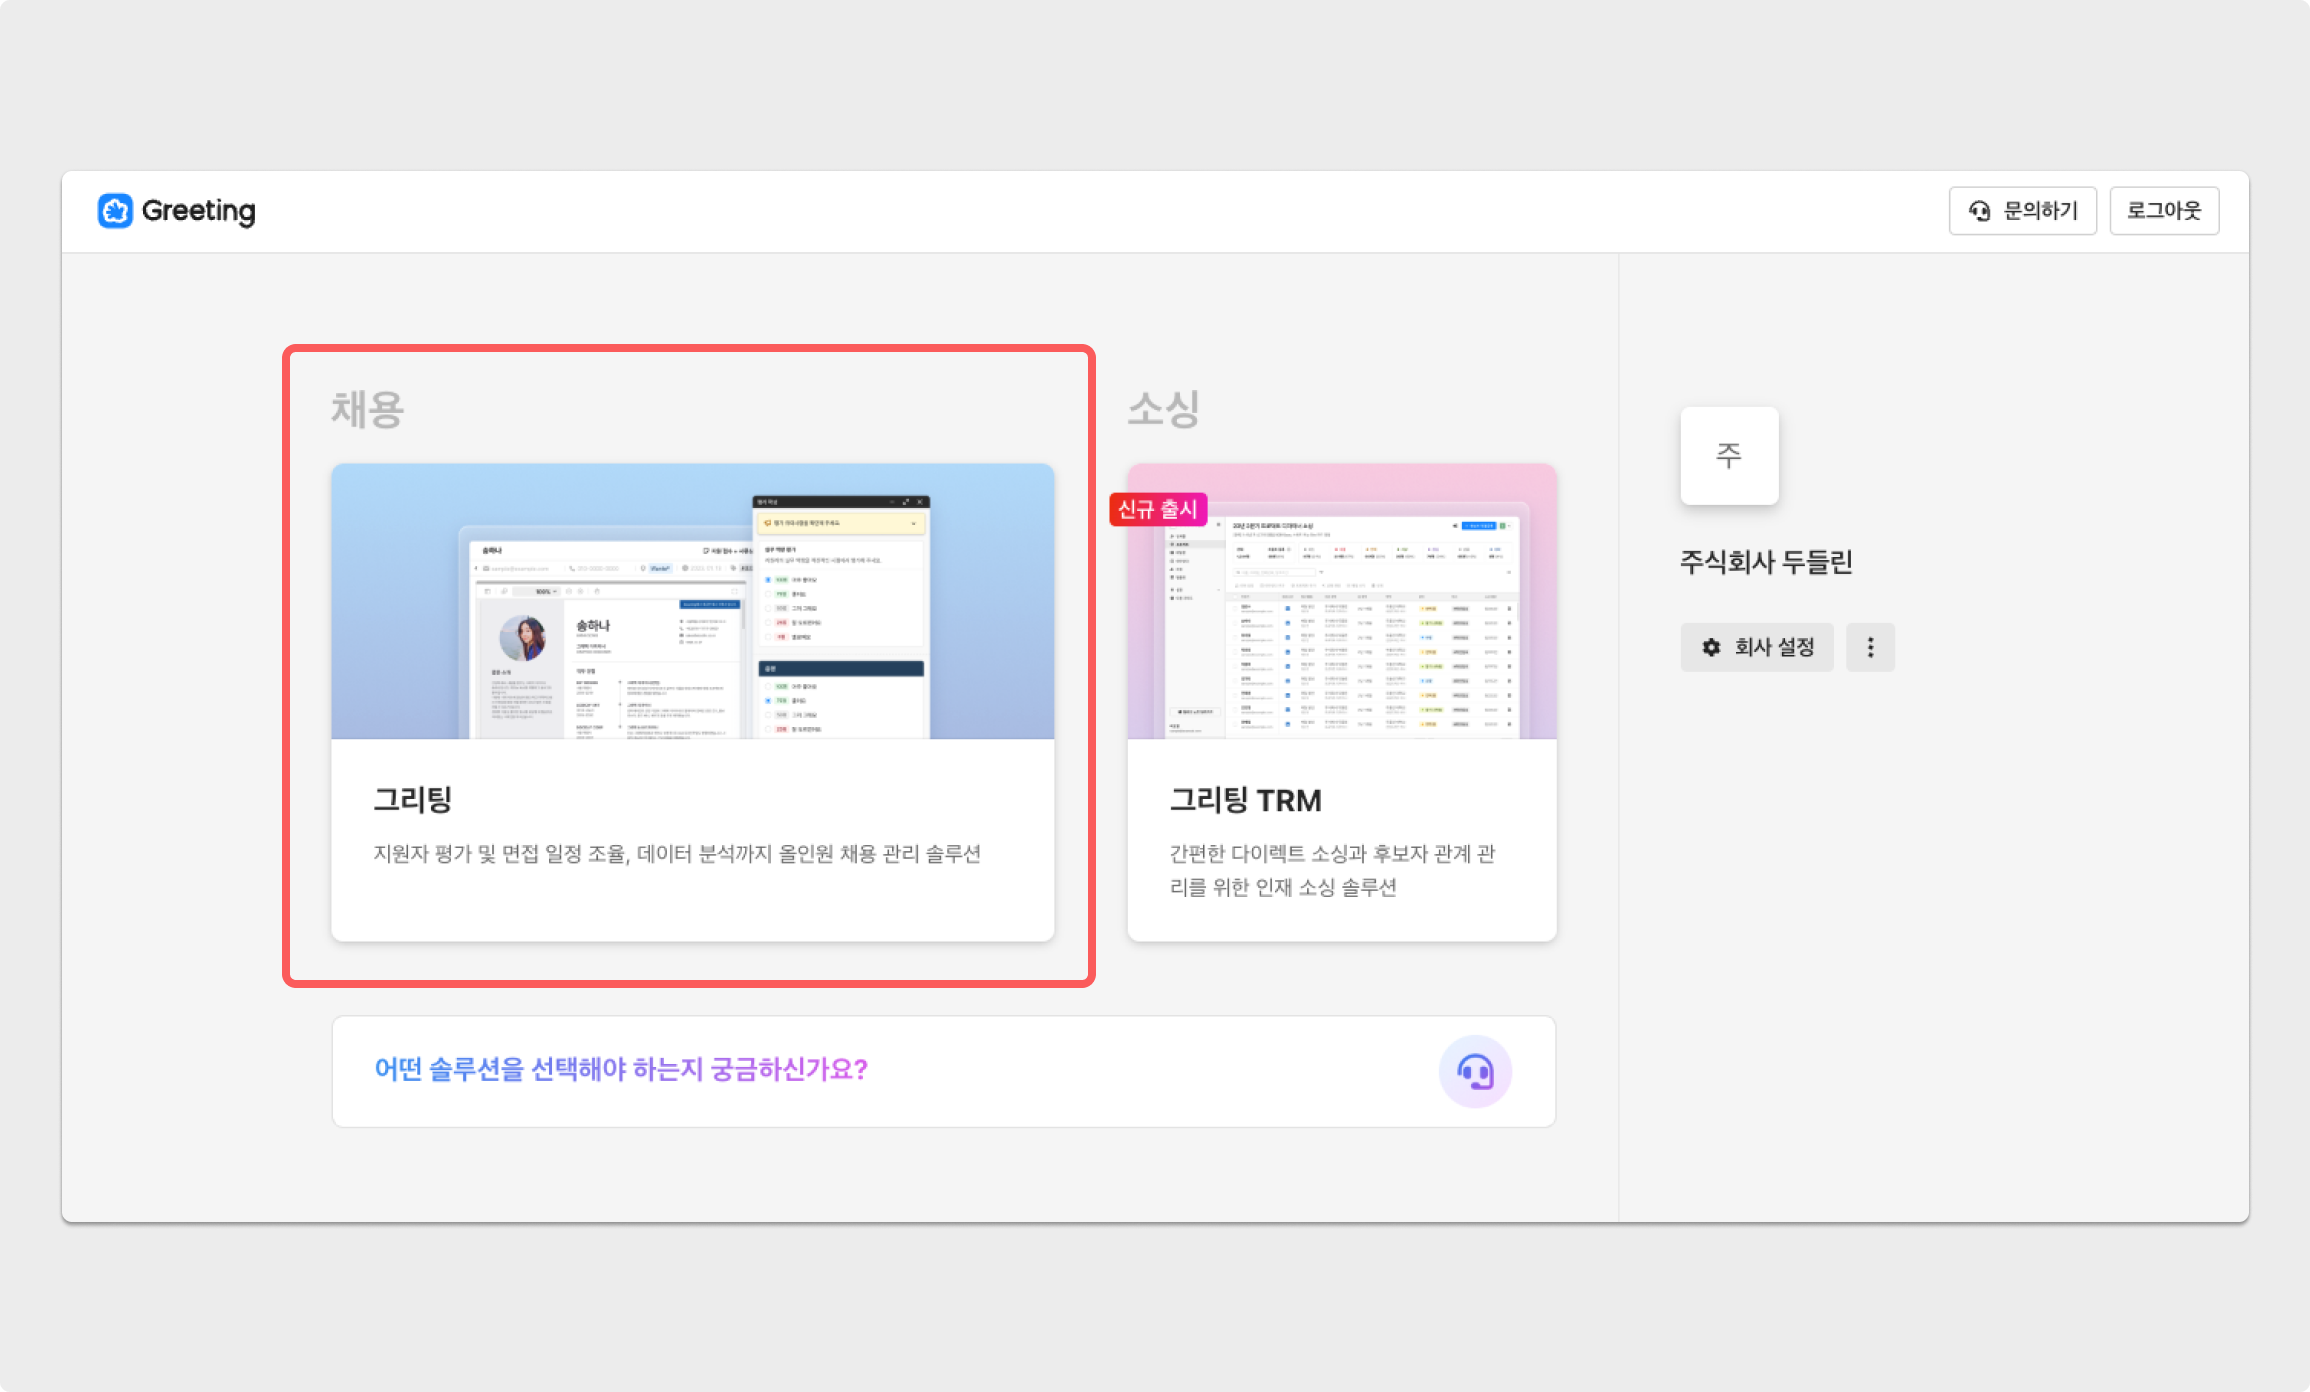Click the 올인원 채용 관리 솔루션 description
This screenshot has height=1392, width=2310.
[677, 854]
